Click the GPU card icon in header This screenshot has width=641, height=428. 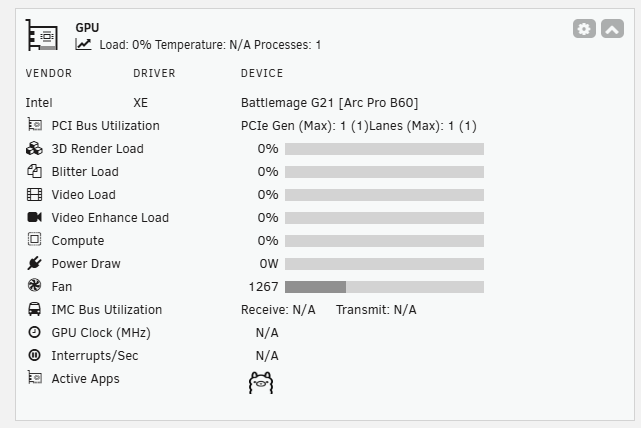point(42,35)
